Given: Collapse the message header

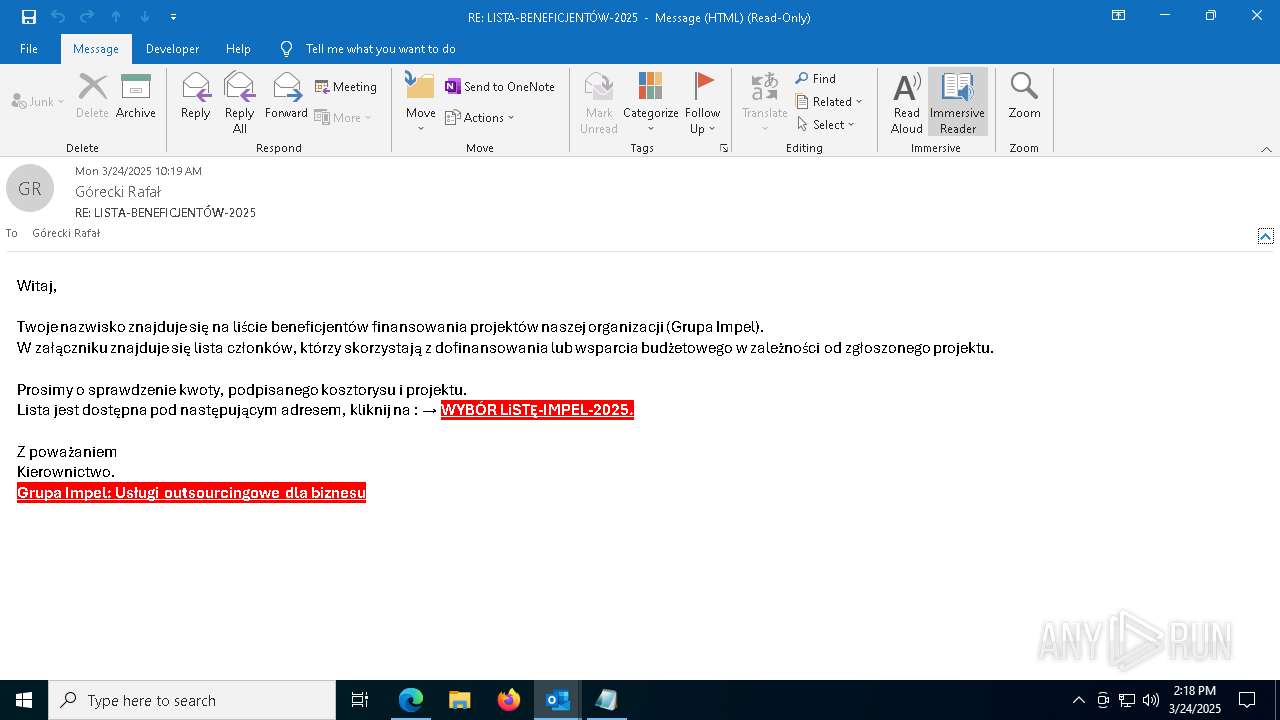Looking at the screenshot, I should pos(1266,236).
